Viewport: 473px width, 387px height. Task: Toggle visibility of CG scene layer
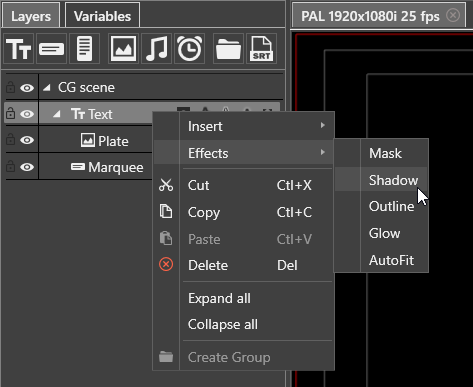(x=27, y=88)
